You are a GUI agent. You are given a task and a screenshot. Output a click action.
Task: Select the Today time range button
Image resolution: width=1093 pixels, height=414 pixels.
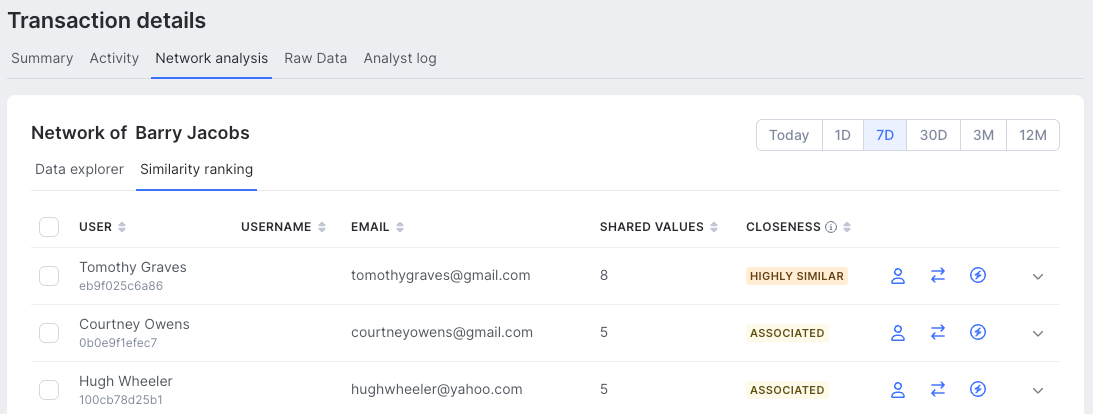pos(789,135)
